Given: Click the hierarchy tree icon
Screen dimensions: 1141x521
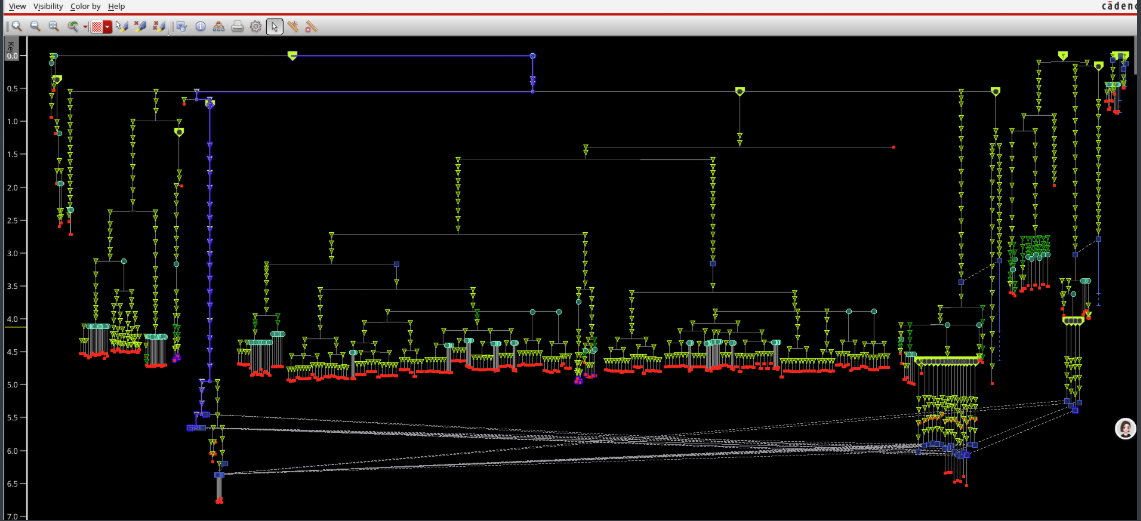Looking at the screenshot, I should pyautogui.click(x=218, y=26).
